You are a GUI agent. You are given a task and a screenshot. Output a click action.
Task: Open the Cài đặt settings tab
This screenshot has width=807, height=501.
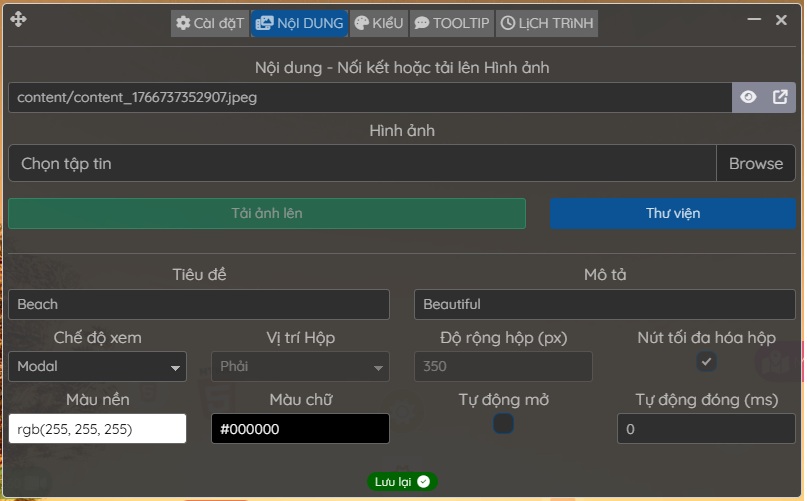click(209, 23)
